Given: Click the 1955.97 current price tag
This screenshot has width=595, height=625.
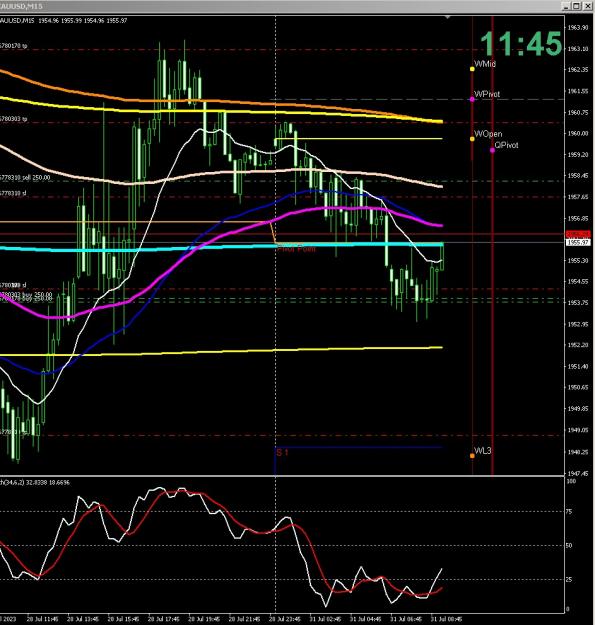Looking at the screenshot, I should [x=578, y=242].
